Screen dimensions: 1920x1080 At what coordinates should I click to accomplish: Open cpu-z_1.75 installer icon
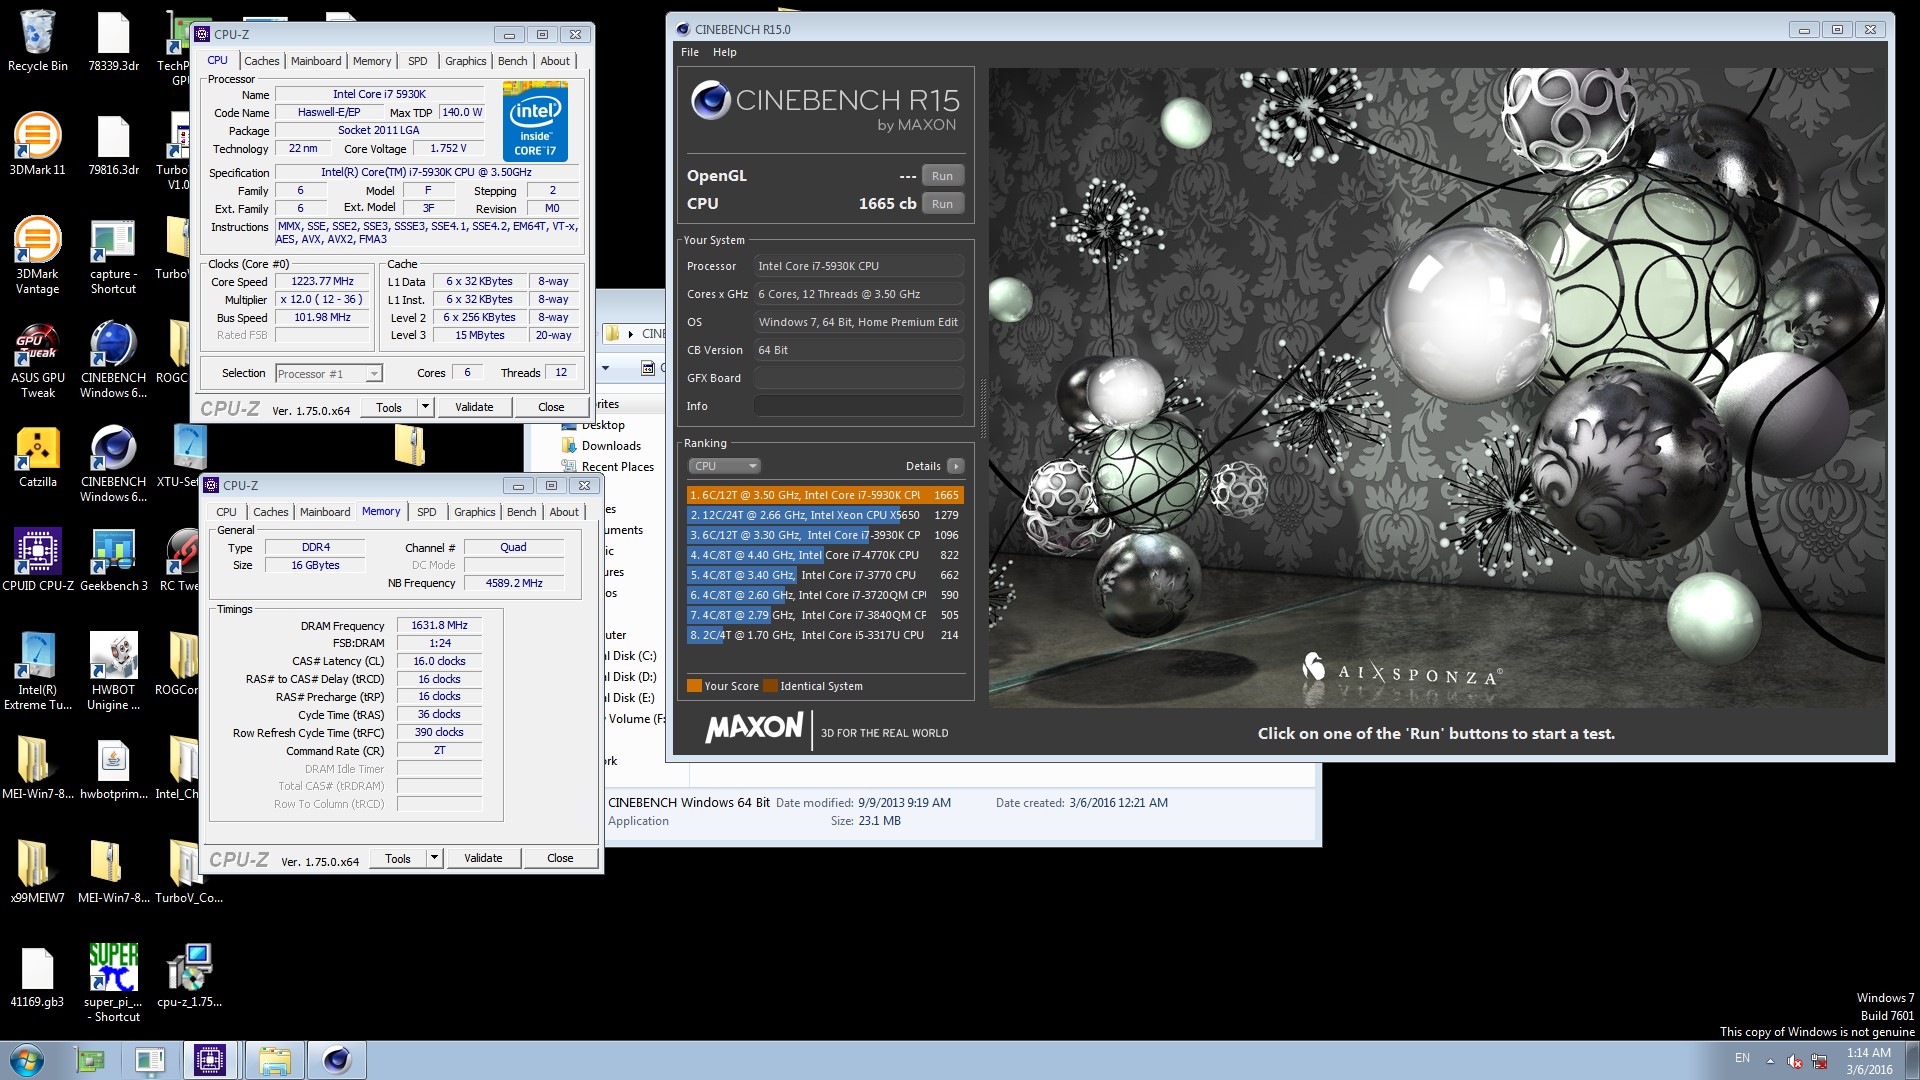pos(189,976)
